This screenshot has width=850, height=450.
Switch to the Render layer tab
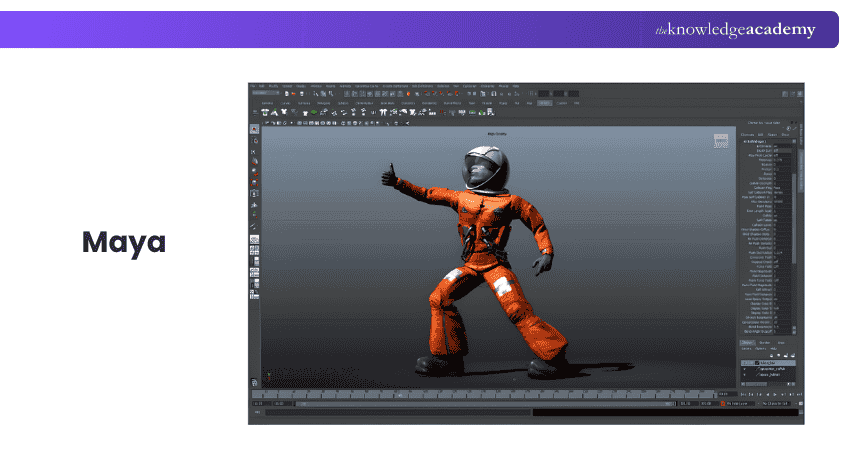pyautogui.click(x=765, y=343)
